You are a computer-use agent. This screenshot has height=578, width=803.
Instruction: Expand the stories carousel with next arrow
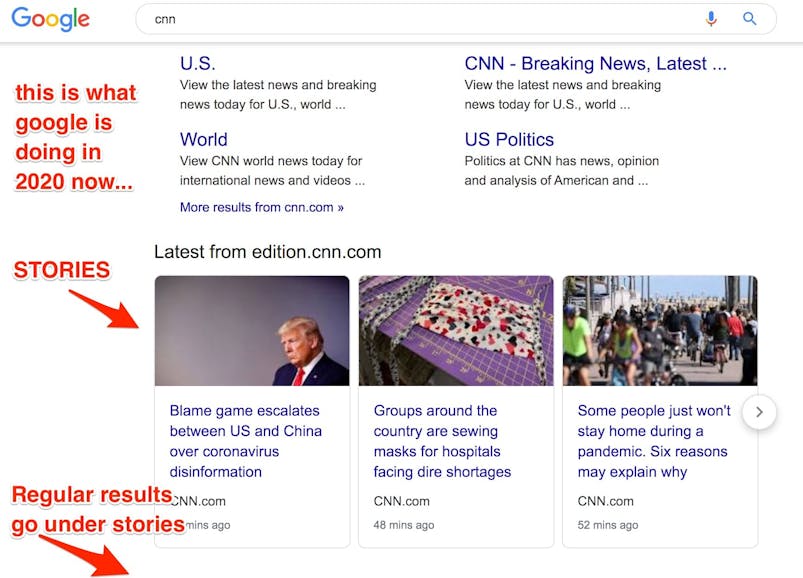click(759, 411)
